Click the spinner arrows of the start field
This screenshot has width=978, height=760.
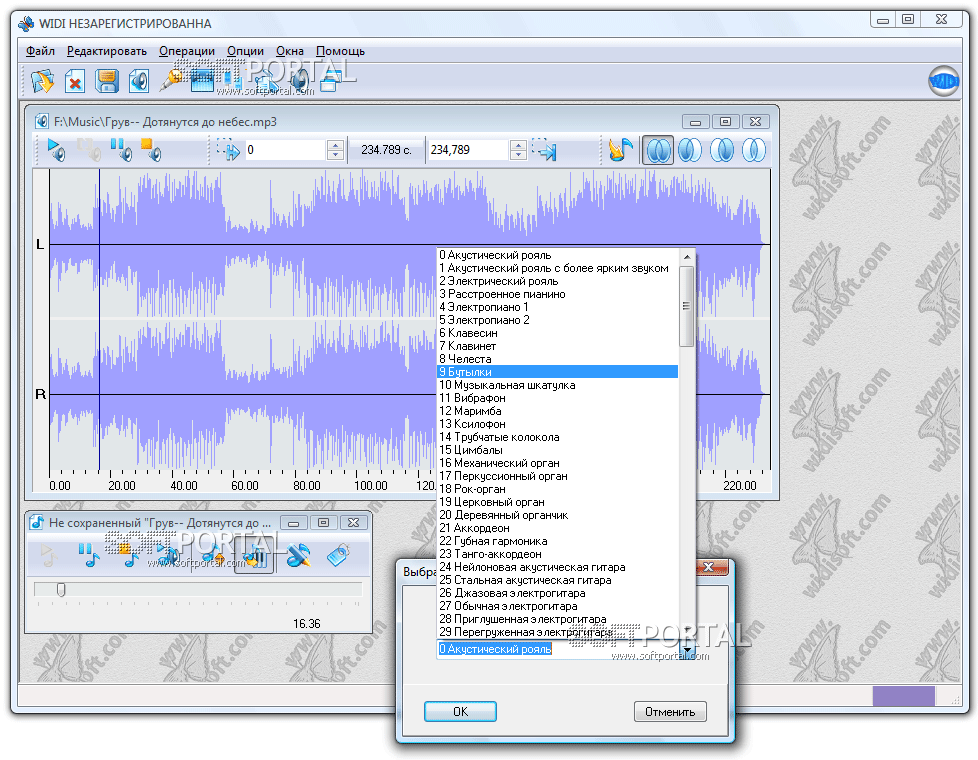click(336, 150)
